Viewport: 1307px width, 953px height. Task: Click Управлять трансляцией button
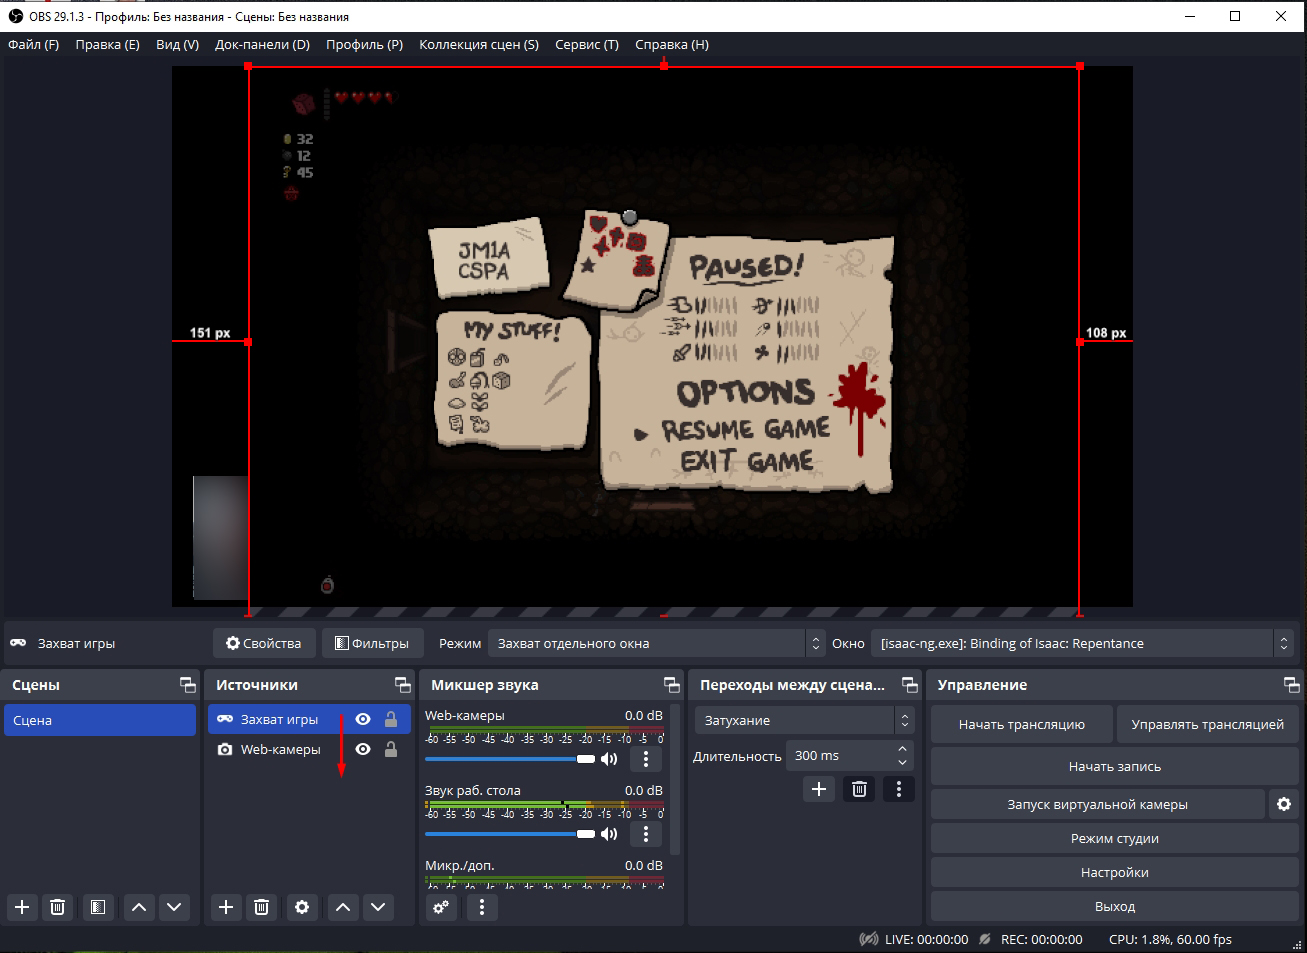click(1207, 724)
